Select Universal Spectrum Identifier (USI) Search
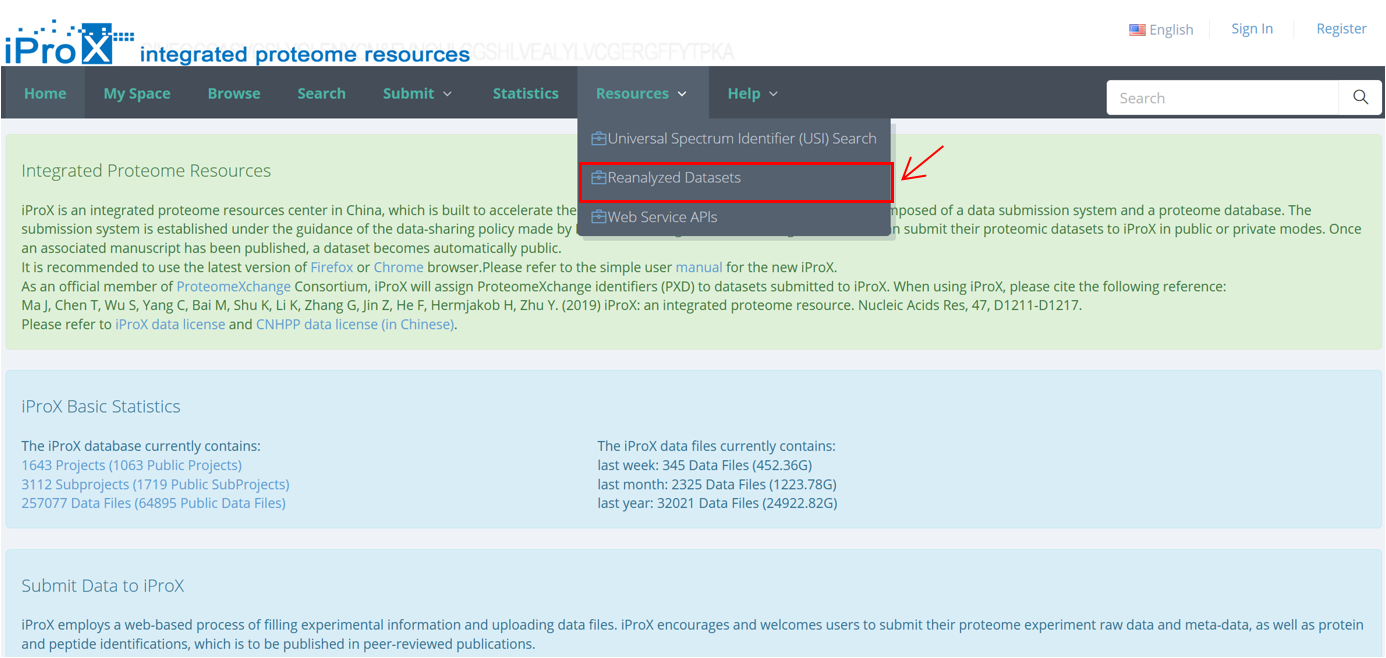Screen dimensions: 1386x658 pos(734,138)
